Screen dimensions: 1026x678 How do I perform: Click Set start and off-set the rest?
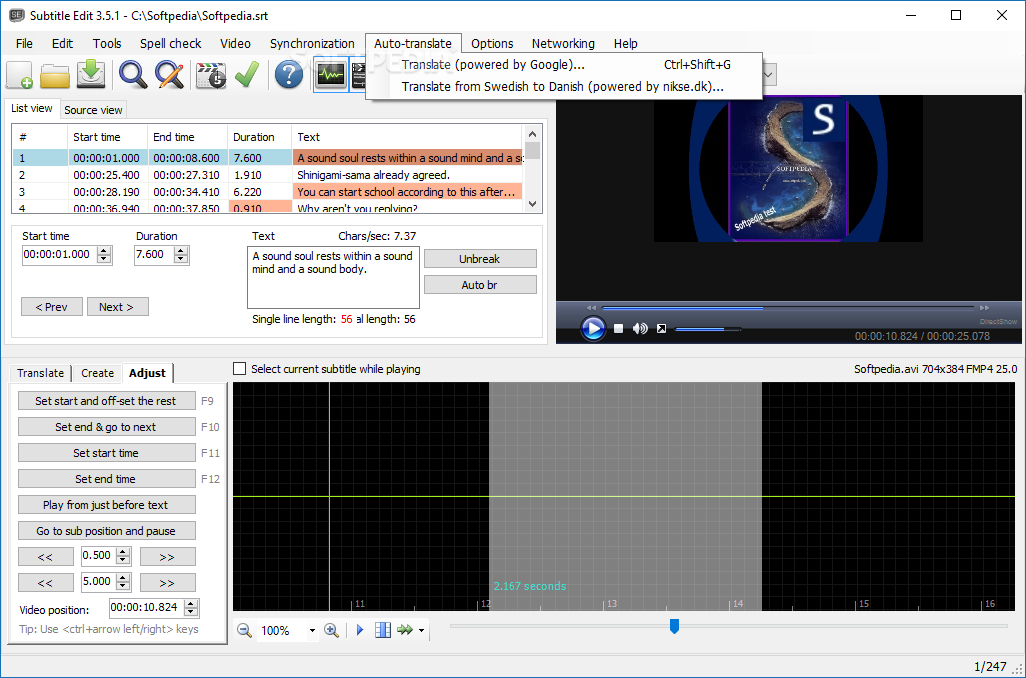point(106,401)
